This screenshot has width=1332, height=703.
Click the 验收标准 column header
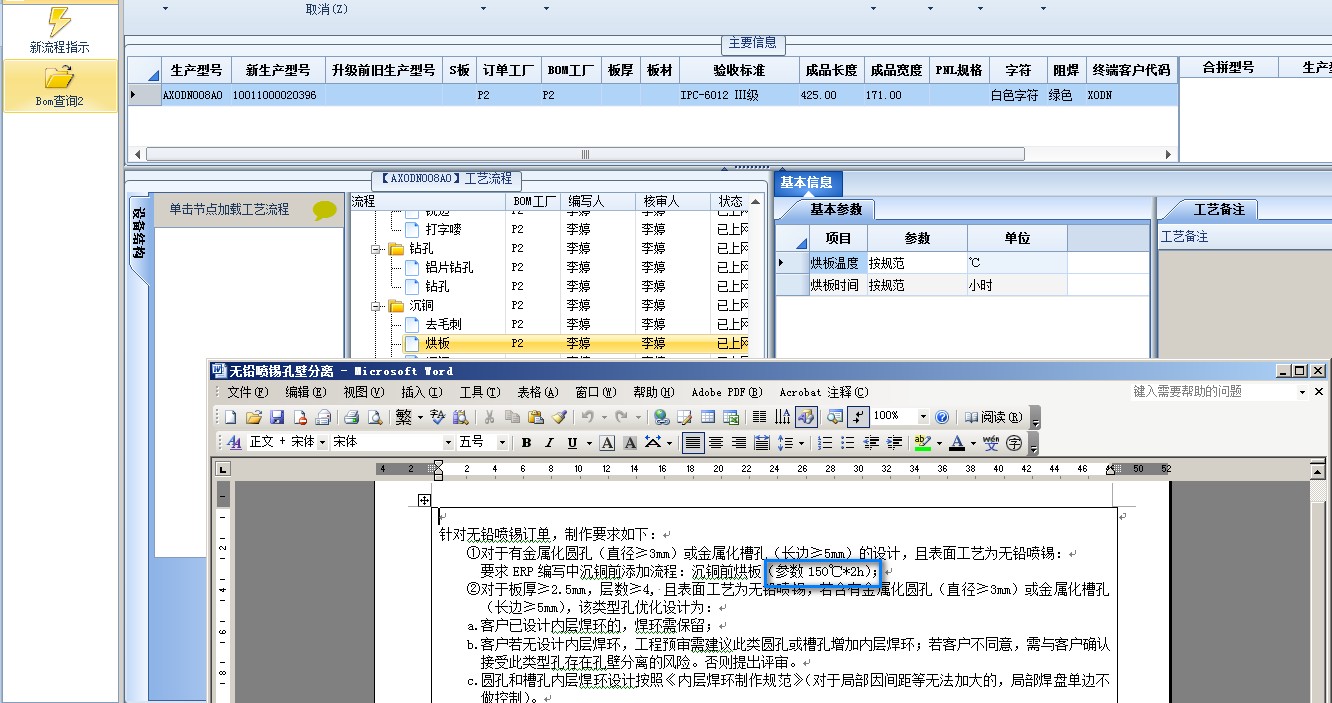point(738,70)
